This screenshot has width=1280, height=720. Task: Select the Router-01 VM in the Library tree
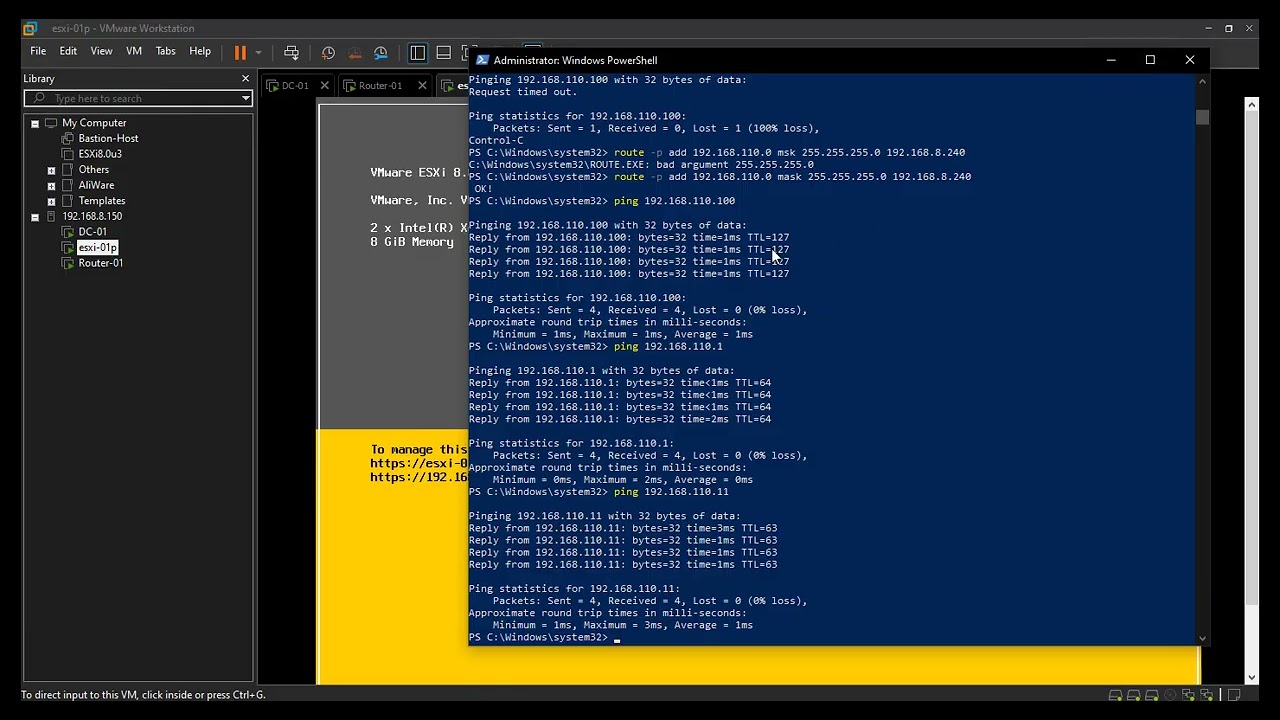(101, 263)
